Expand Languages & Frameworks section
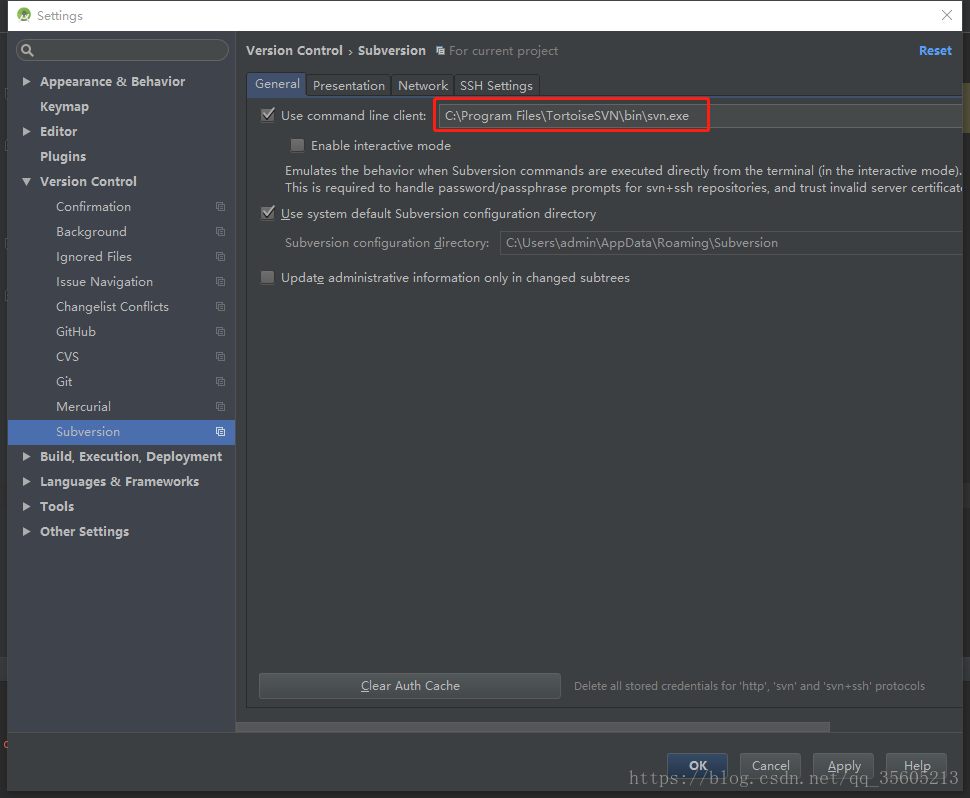970x798 pixels. point(27,481)
